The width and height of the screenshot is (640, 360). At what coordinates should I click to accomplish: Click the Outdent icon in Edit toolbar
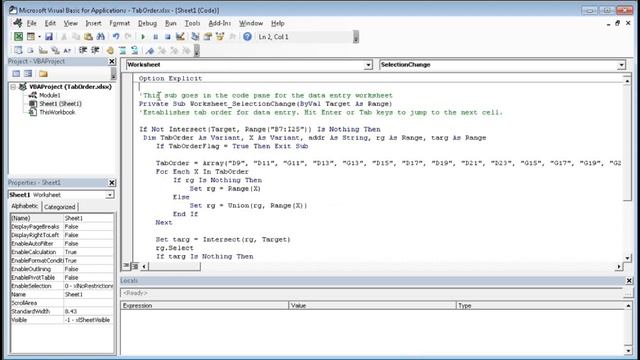(95, 51)
